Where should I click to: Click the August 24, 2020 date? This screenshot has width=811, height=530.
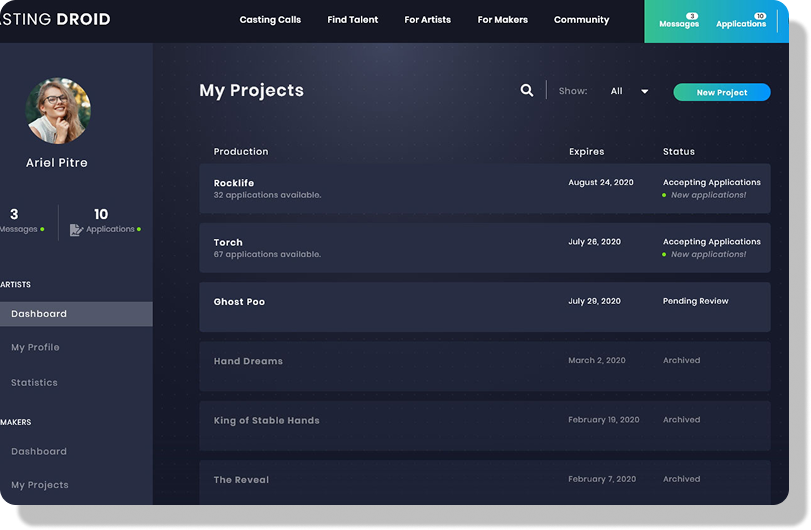coord(600,183)
